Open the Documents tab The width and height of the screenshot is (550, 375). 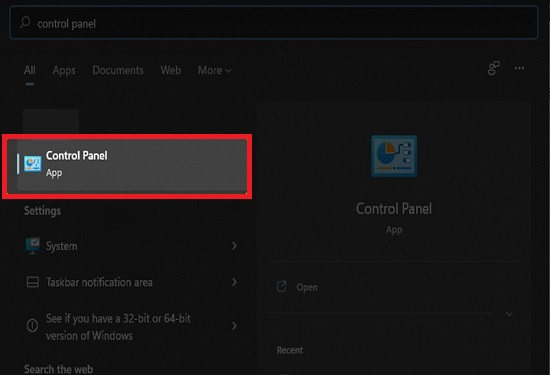coord(118,70)
